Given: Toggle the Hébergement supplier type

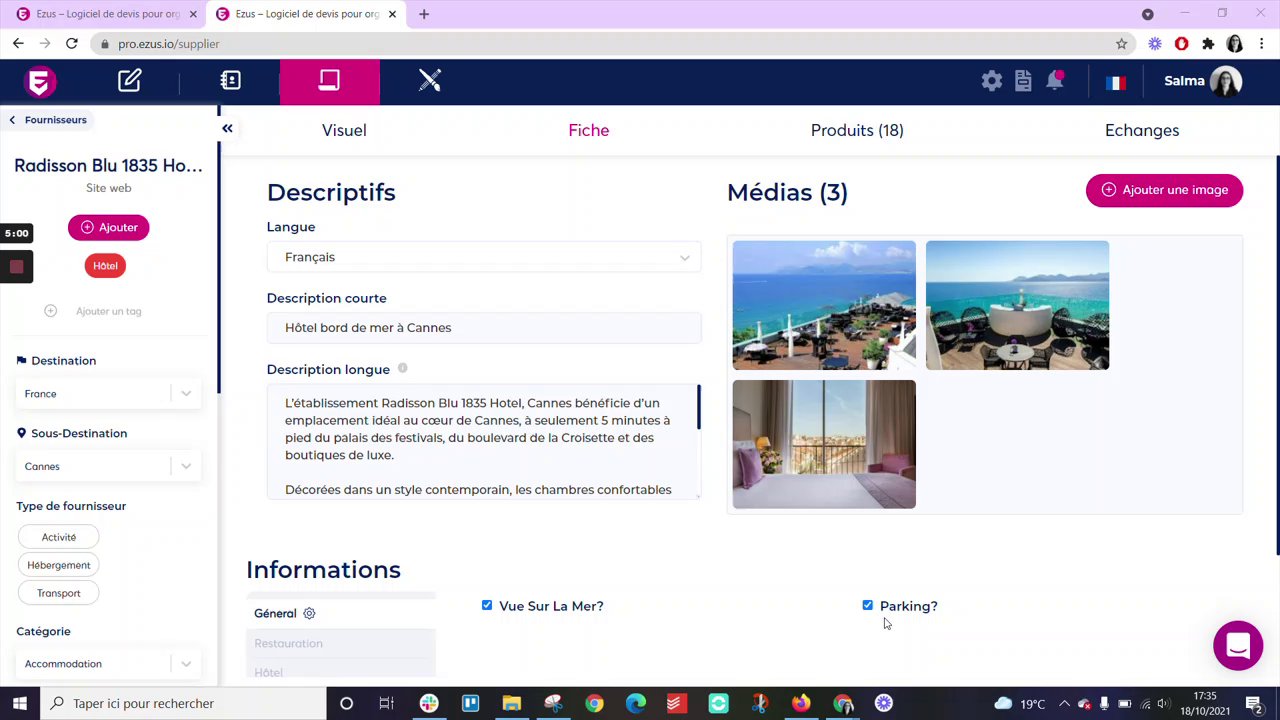Looking at the screenshot, I should pyautogui.click(x=59, y=565).
